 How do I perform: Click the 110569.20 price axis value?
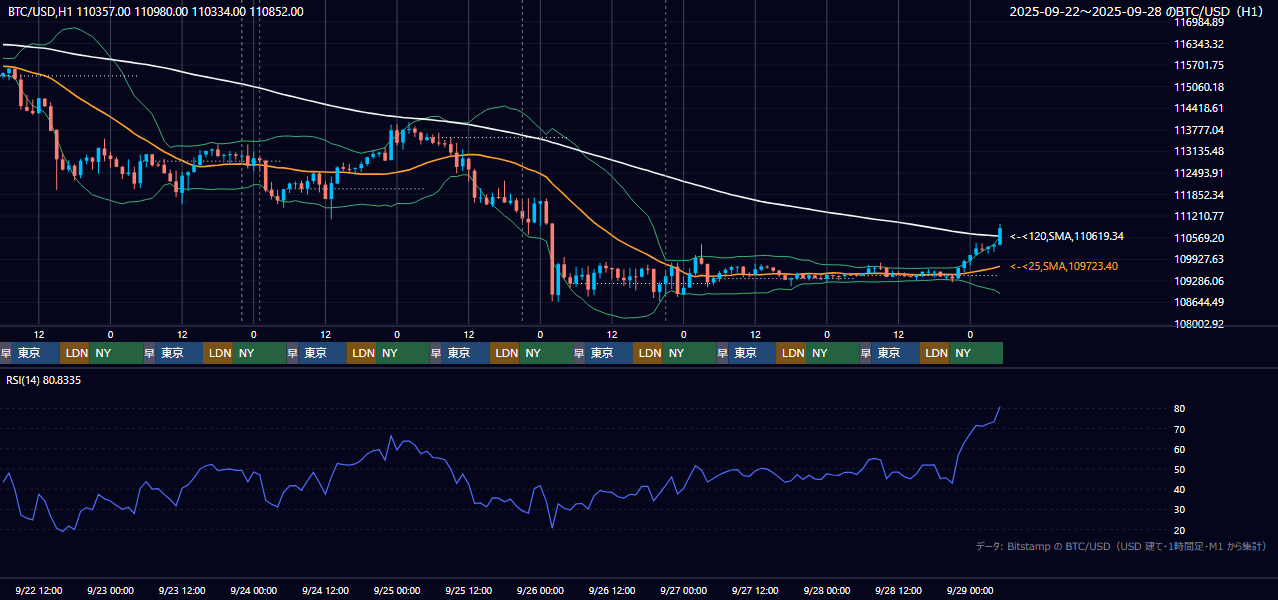[x=1199, y=238]
